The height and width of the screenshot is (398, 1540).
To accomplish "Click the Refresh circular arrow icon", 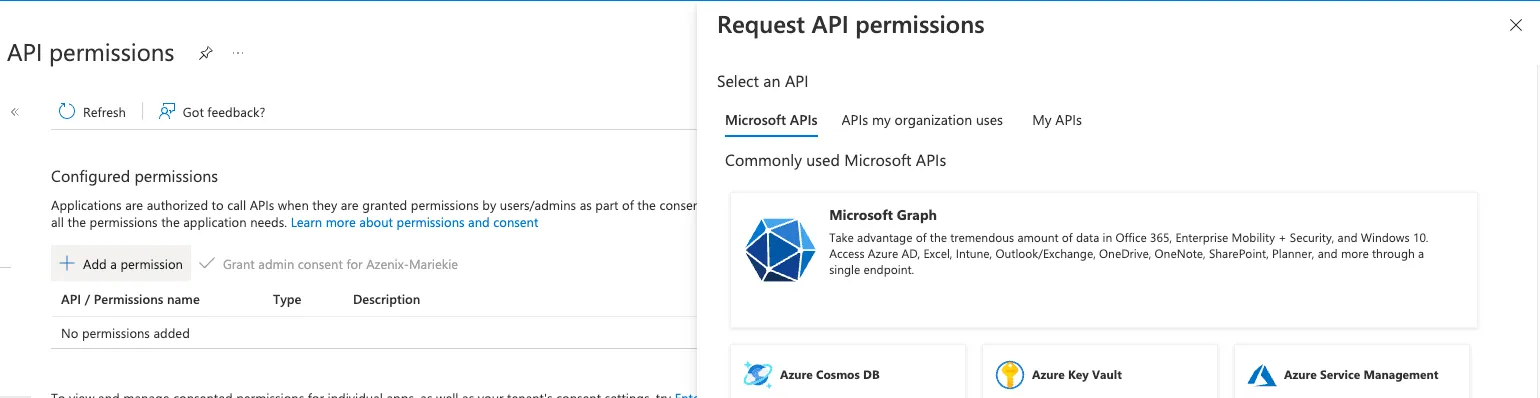I will (67, 112).
